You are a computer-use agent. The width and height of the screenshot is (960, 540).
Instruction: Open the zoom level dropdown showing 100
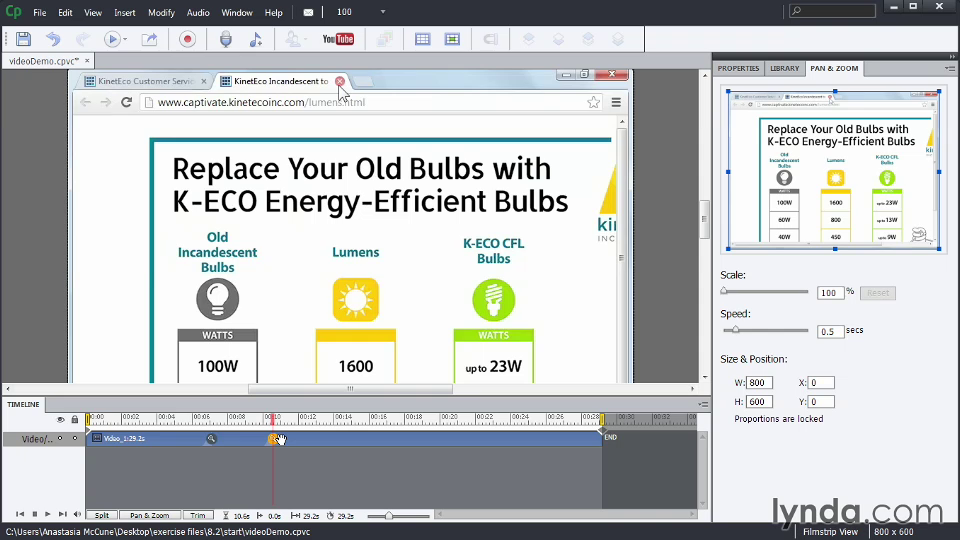click(383, 12)
